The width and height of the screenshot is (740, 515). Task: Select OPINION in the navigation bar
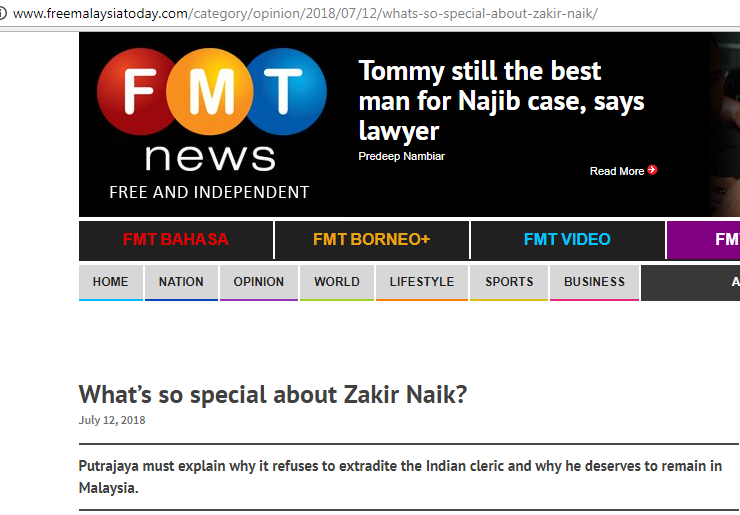259,282
